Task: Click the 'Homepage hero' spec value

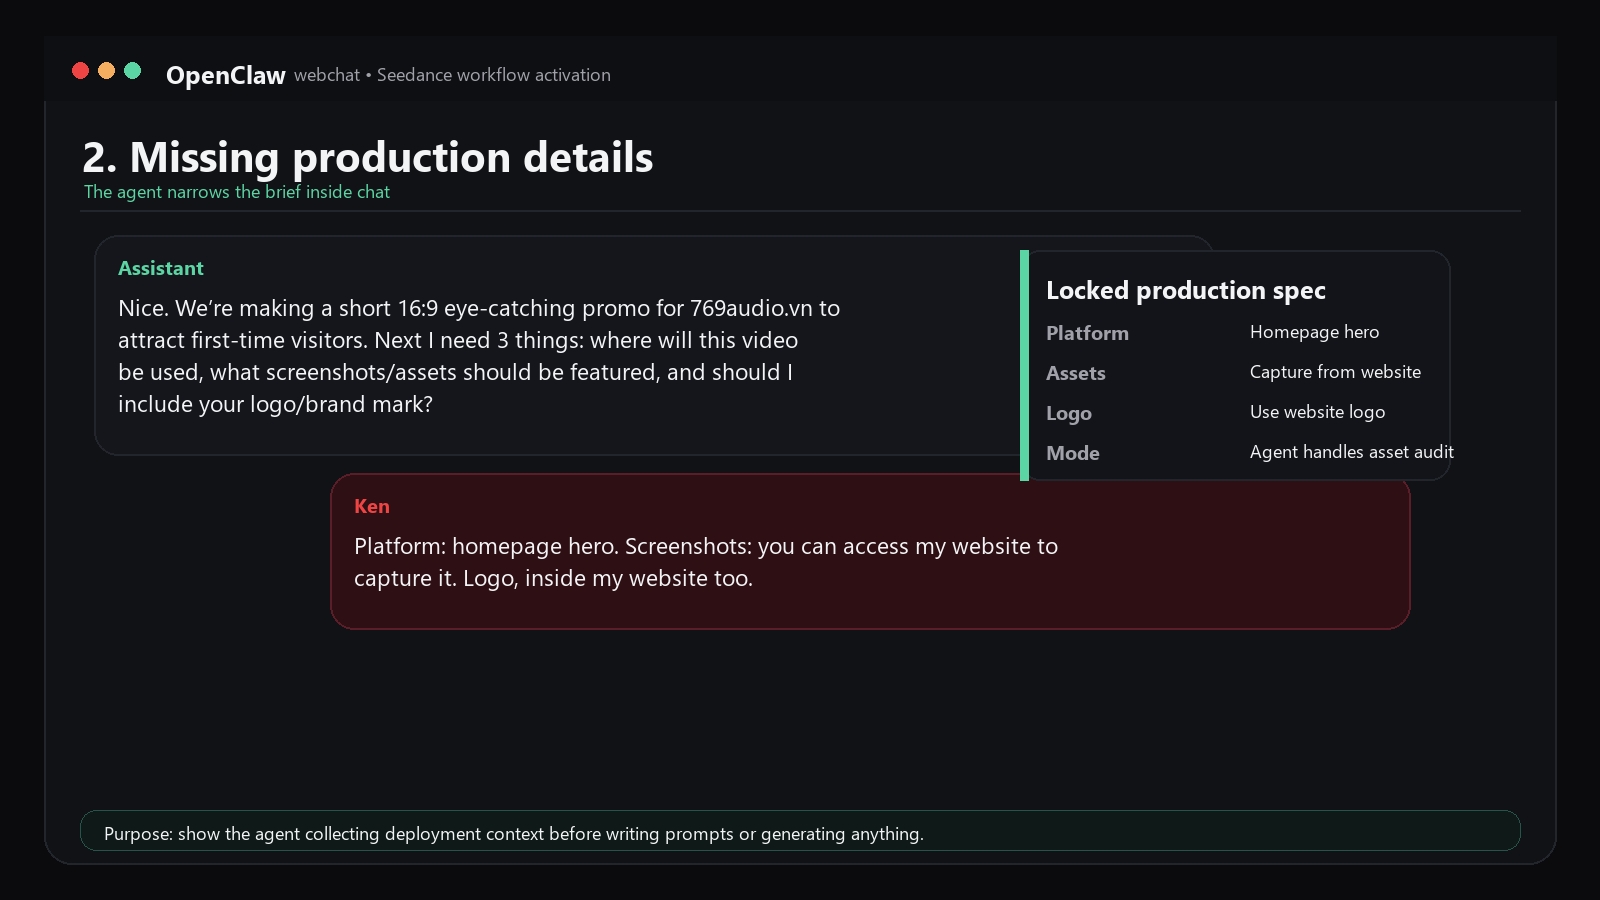Action: 1314,332
